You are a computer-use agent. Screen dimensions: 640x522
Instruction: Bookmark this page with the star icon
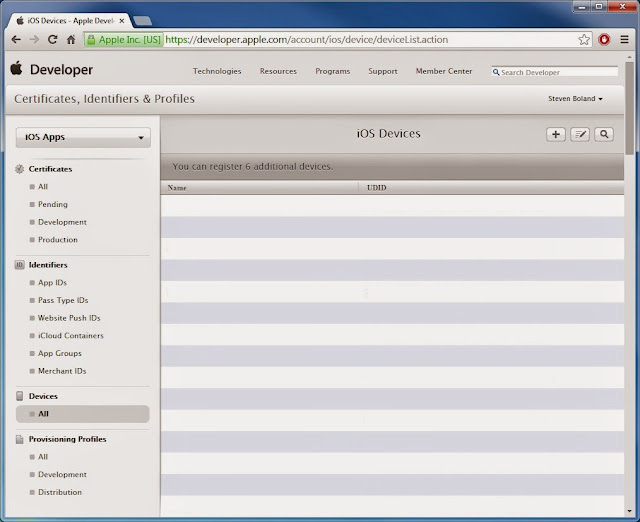(584, 40)
